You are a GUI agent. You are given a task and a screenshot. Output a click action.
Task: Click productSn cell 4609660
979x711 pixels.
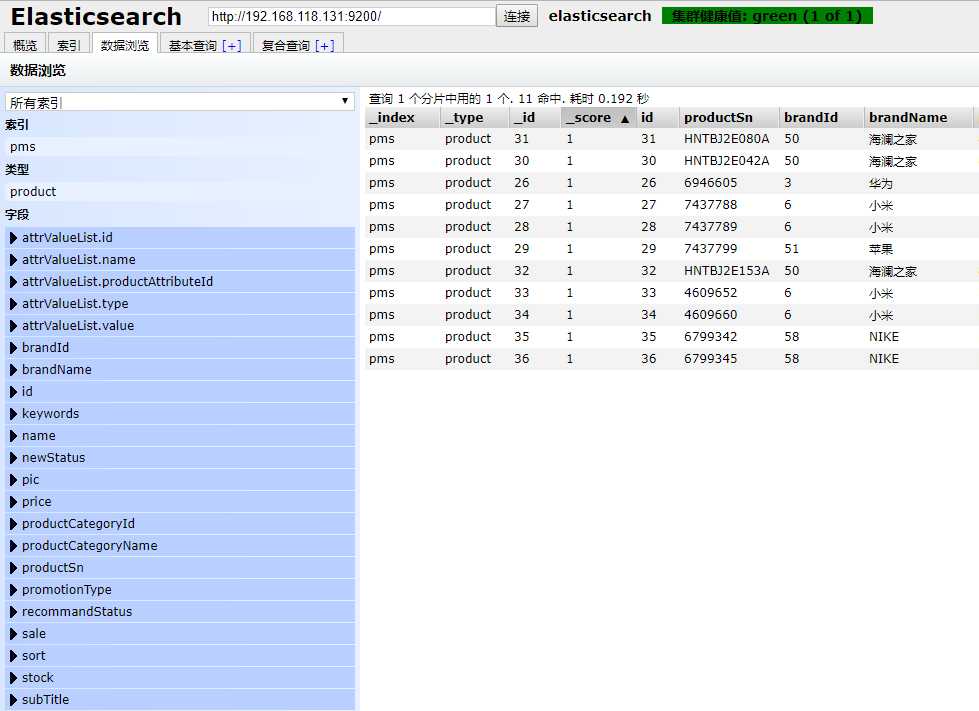coord(711,315)
